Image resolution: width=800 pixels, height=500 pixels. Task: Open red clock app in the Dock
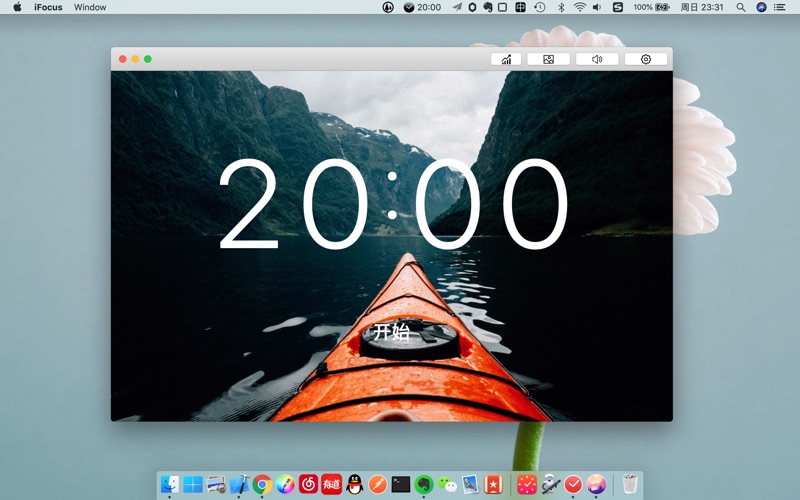(527, 484)
